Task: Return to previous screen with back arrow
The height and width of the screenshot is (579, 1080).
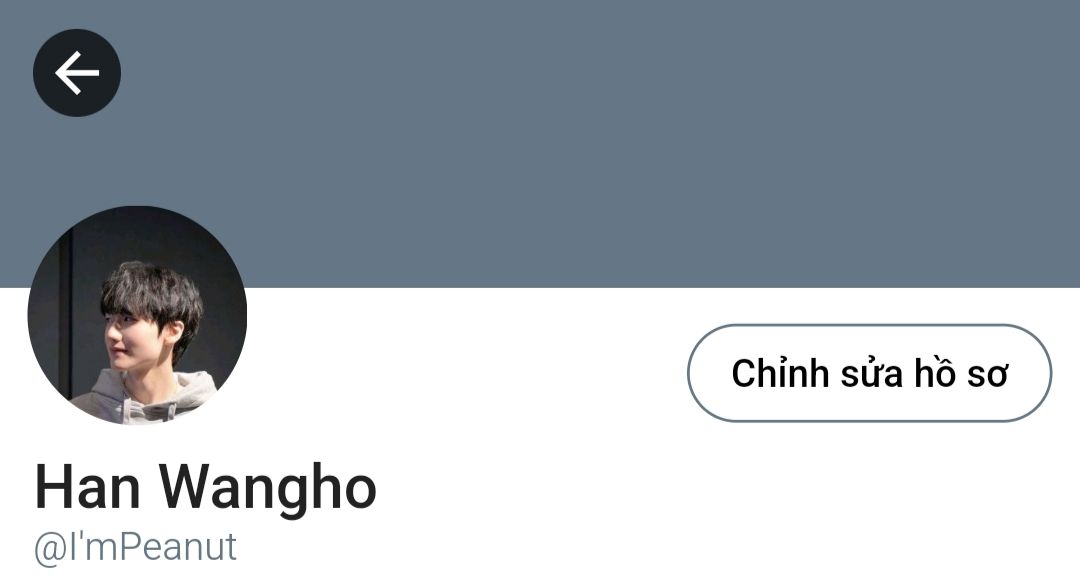Action: click(77, 72)
